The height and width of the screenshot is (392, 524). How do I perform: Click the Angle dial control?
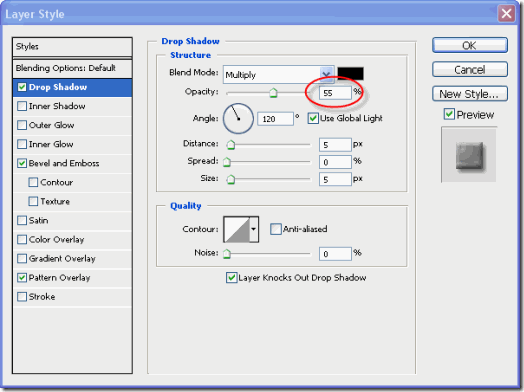coord(238,119)
